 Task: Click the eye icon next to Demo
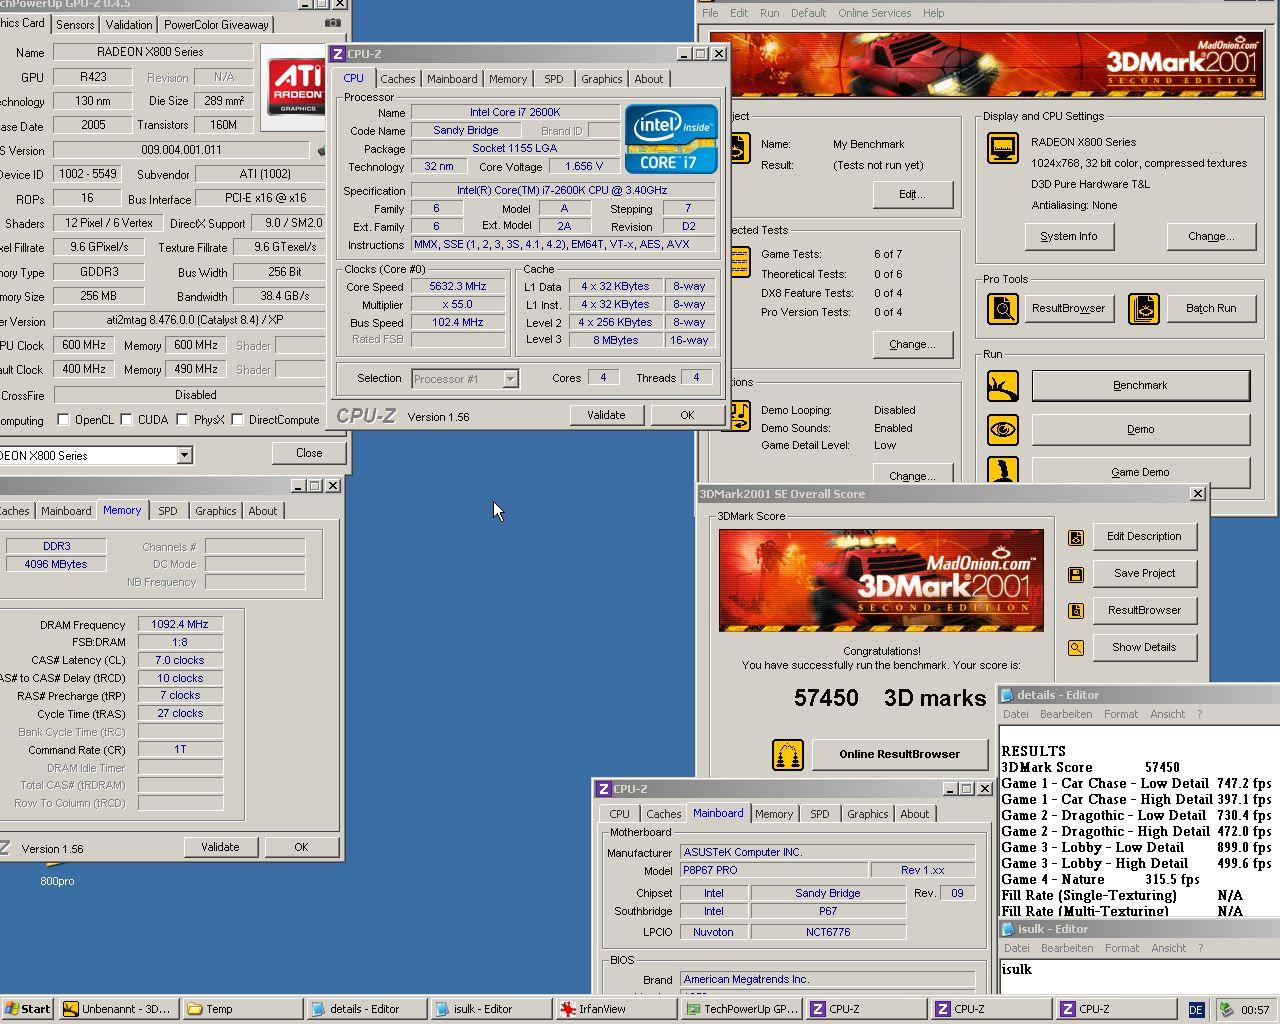[1002, 430]
